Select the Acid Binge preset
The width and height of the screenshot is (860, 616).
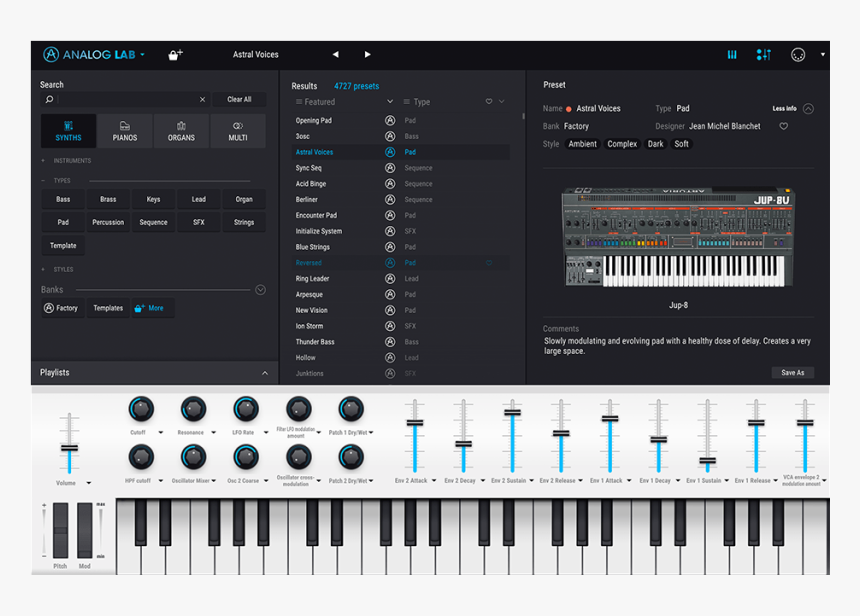coord(311,184)
